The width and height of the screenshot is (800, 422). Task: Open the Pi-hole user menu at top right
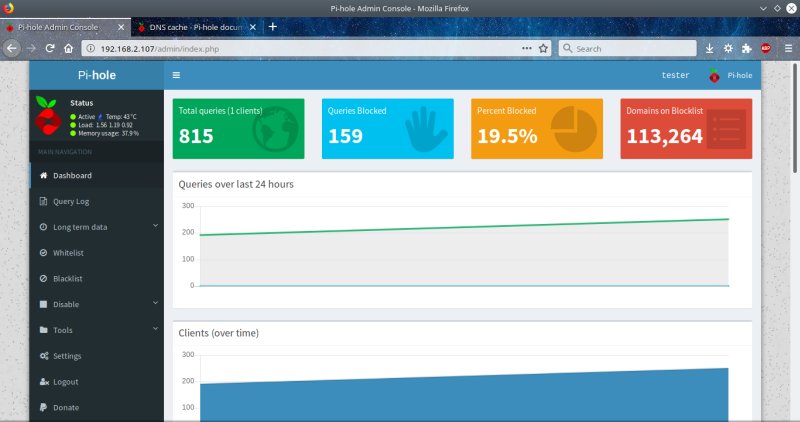pos(730,76)
